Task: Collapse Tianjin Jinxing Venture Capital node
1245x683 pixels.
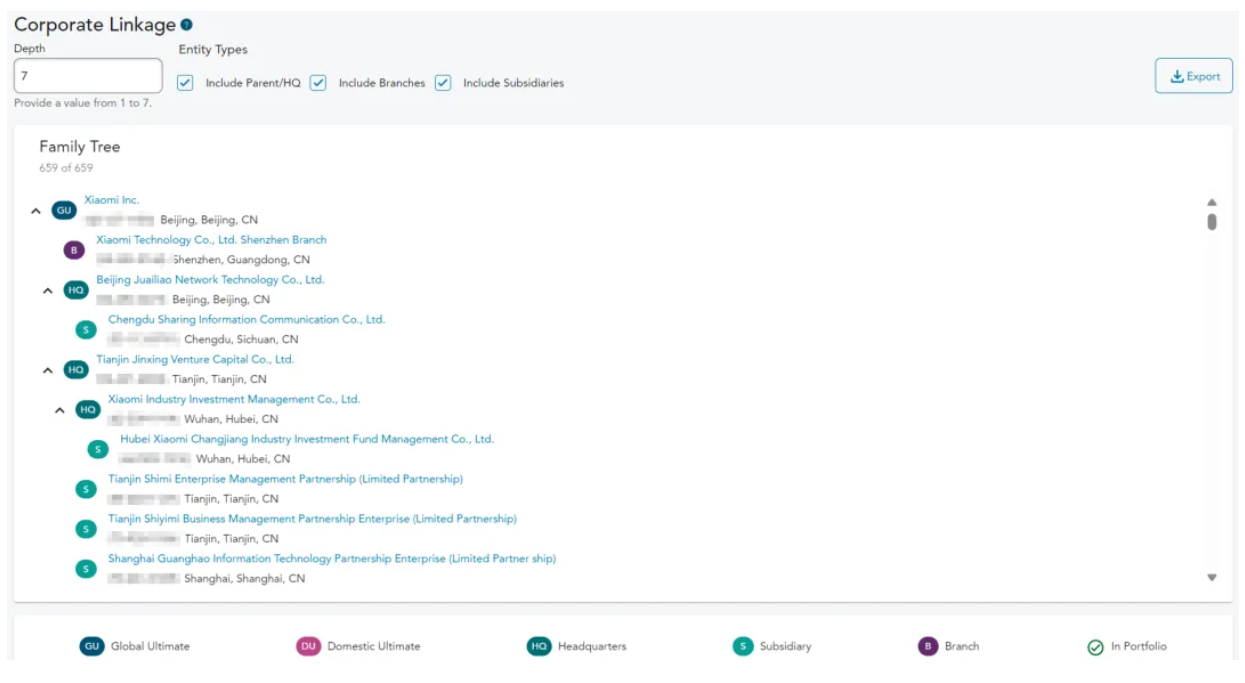Action: click(48, 370)
